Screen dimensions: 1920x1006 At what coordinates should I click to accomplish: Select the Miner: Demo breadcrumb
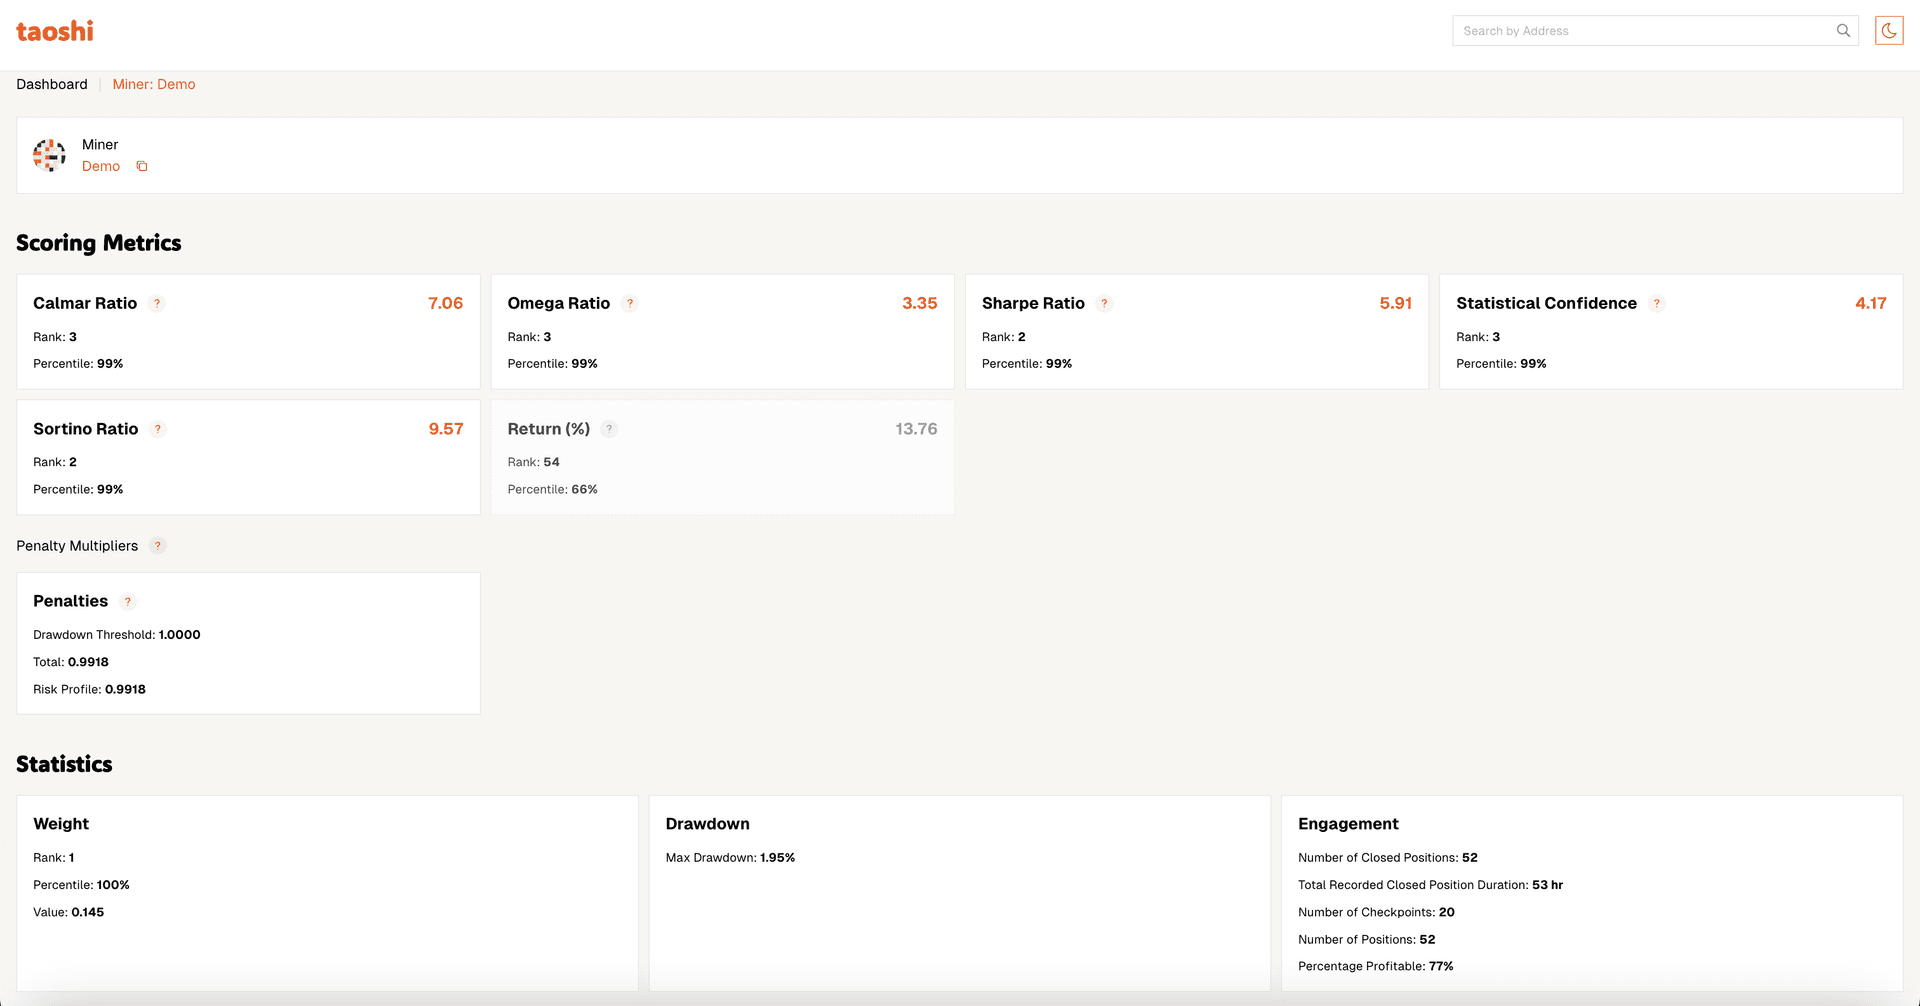pyautogui.click(x=154, y=84)
